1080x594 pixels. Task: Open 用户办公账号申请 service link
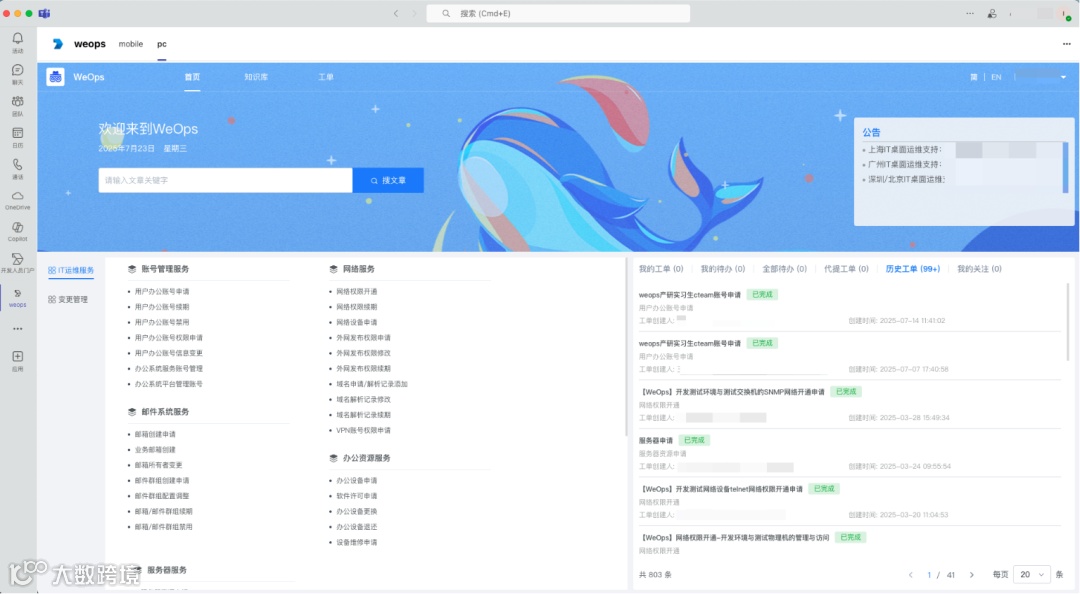[162, 291]
